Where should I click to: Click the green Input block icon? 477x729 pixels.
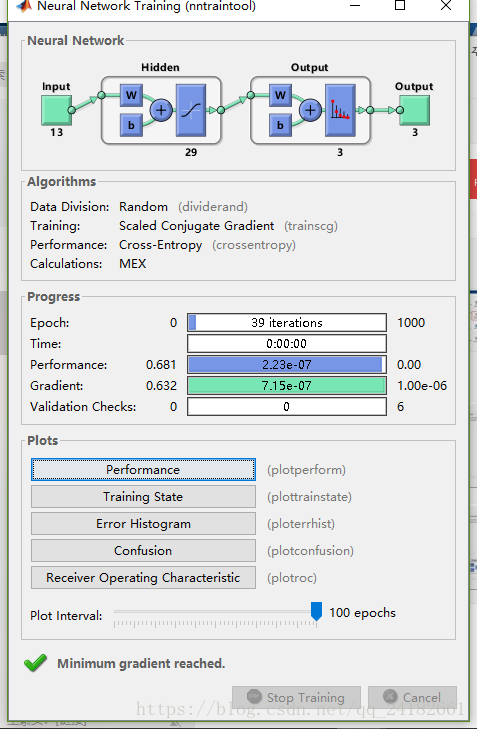coord(56,110)
